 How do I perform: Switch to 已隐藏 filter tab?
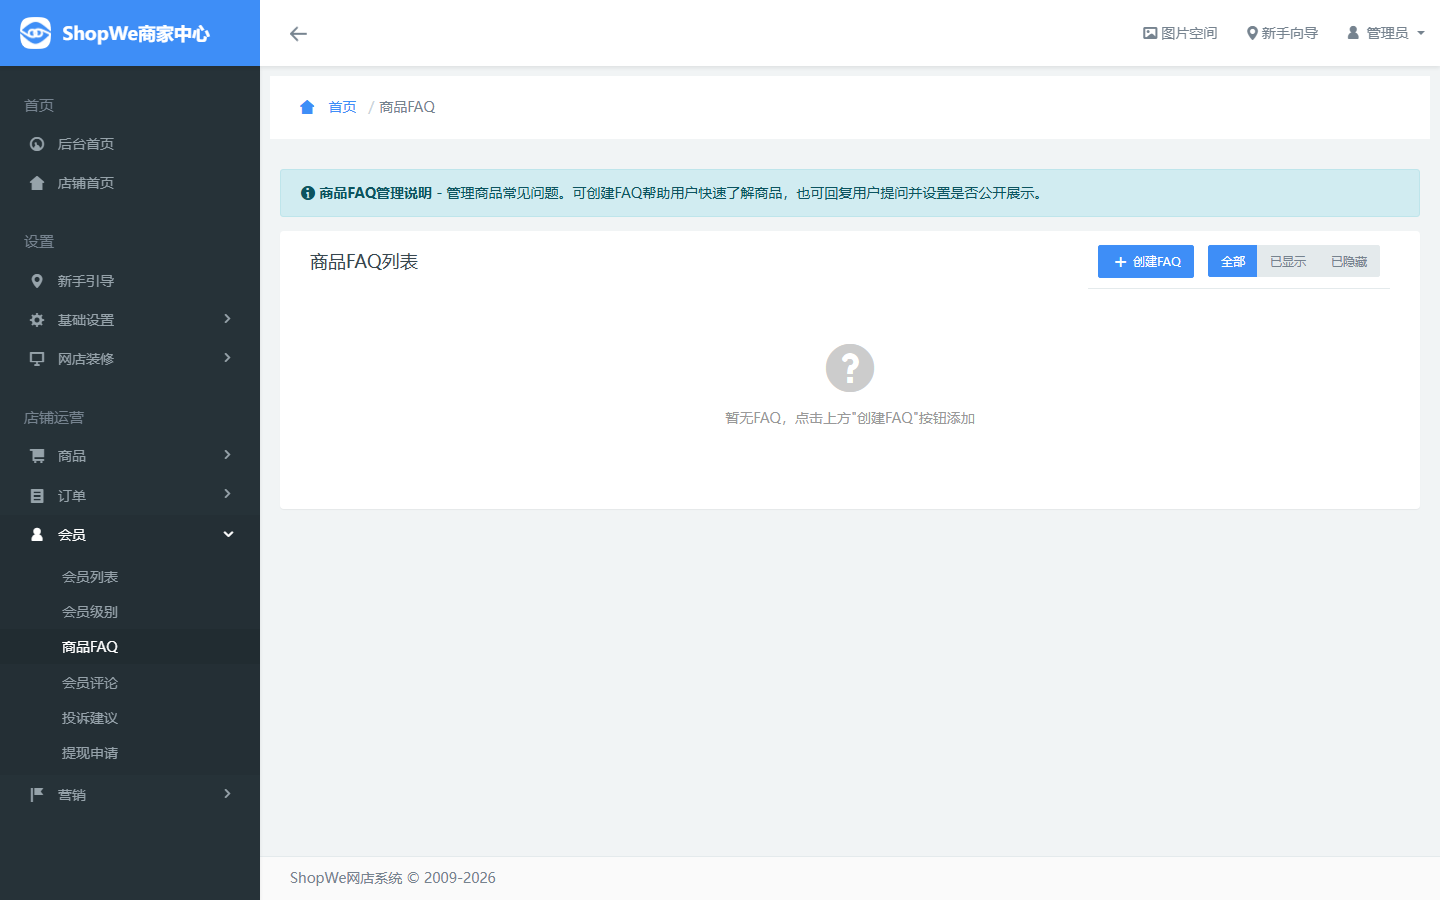(1349, 261)
